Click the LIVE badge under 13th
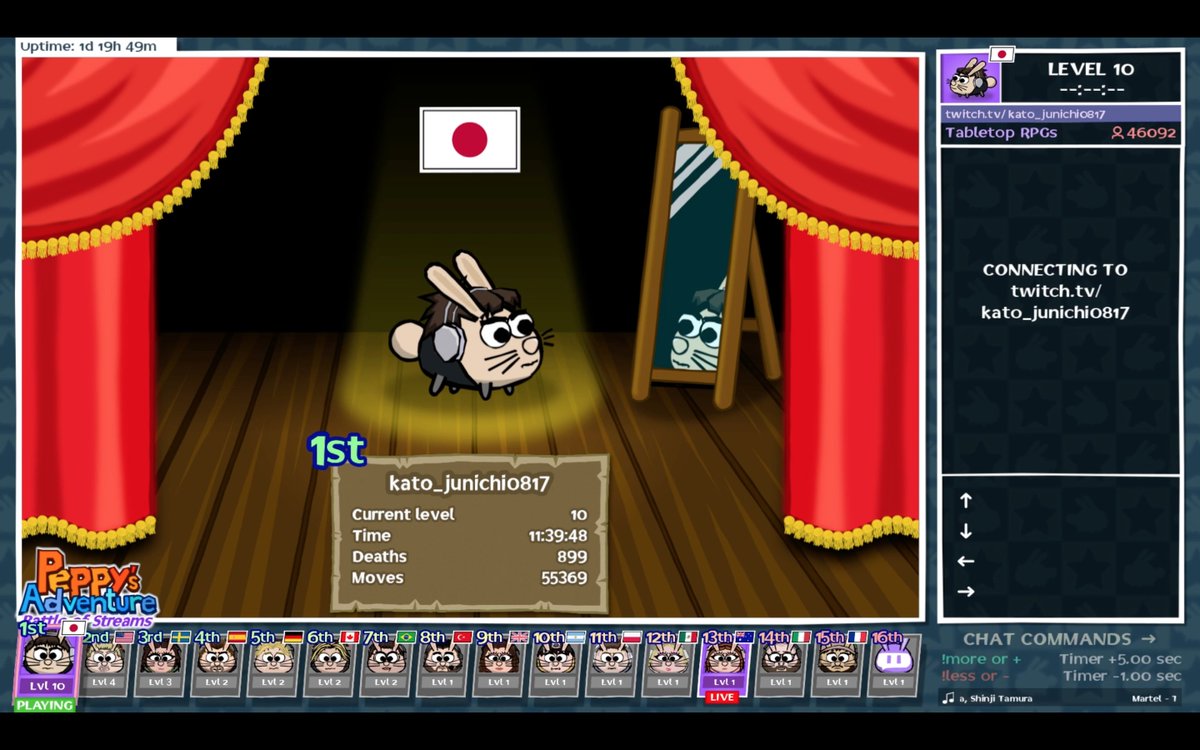The image size is (1200, 750). (721, 697)
